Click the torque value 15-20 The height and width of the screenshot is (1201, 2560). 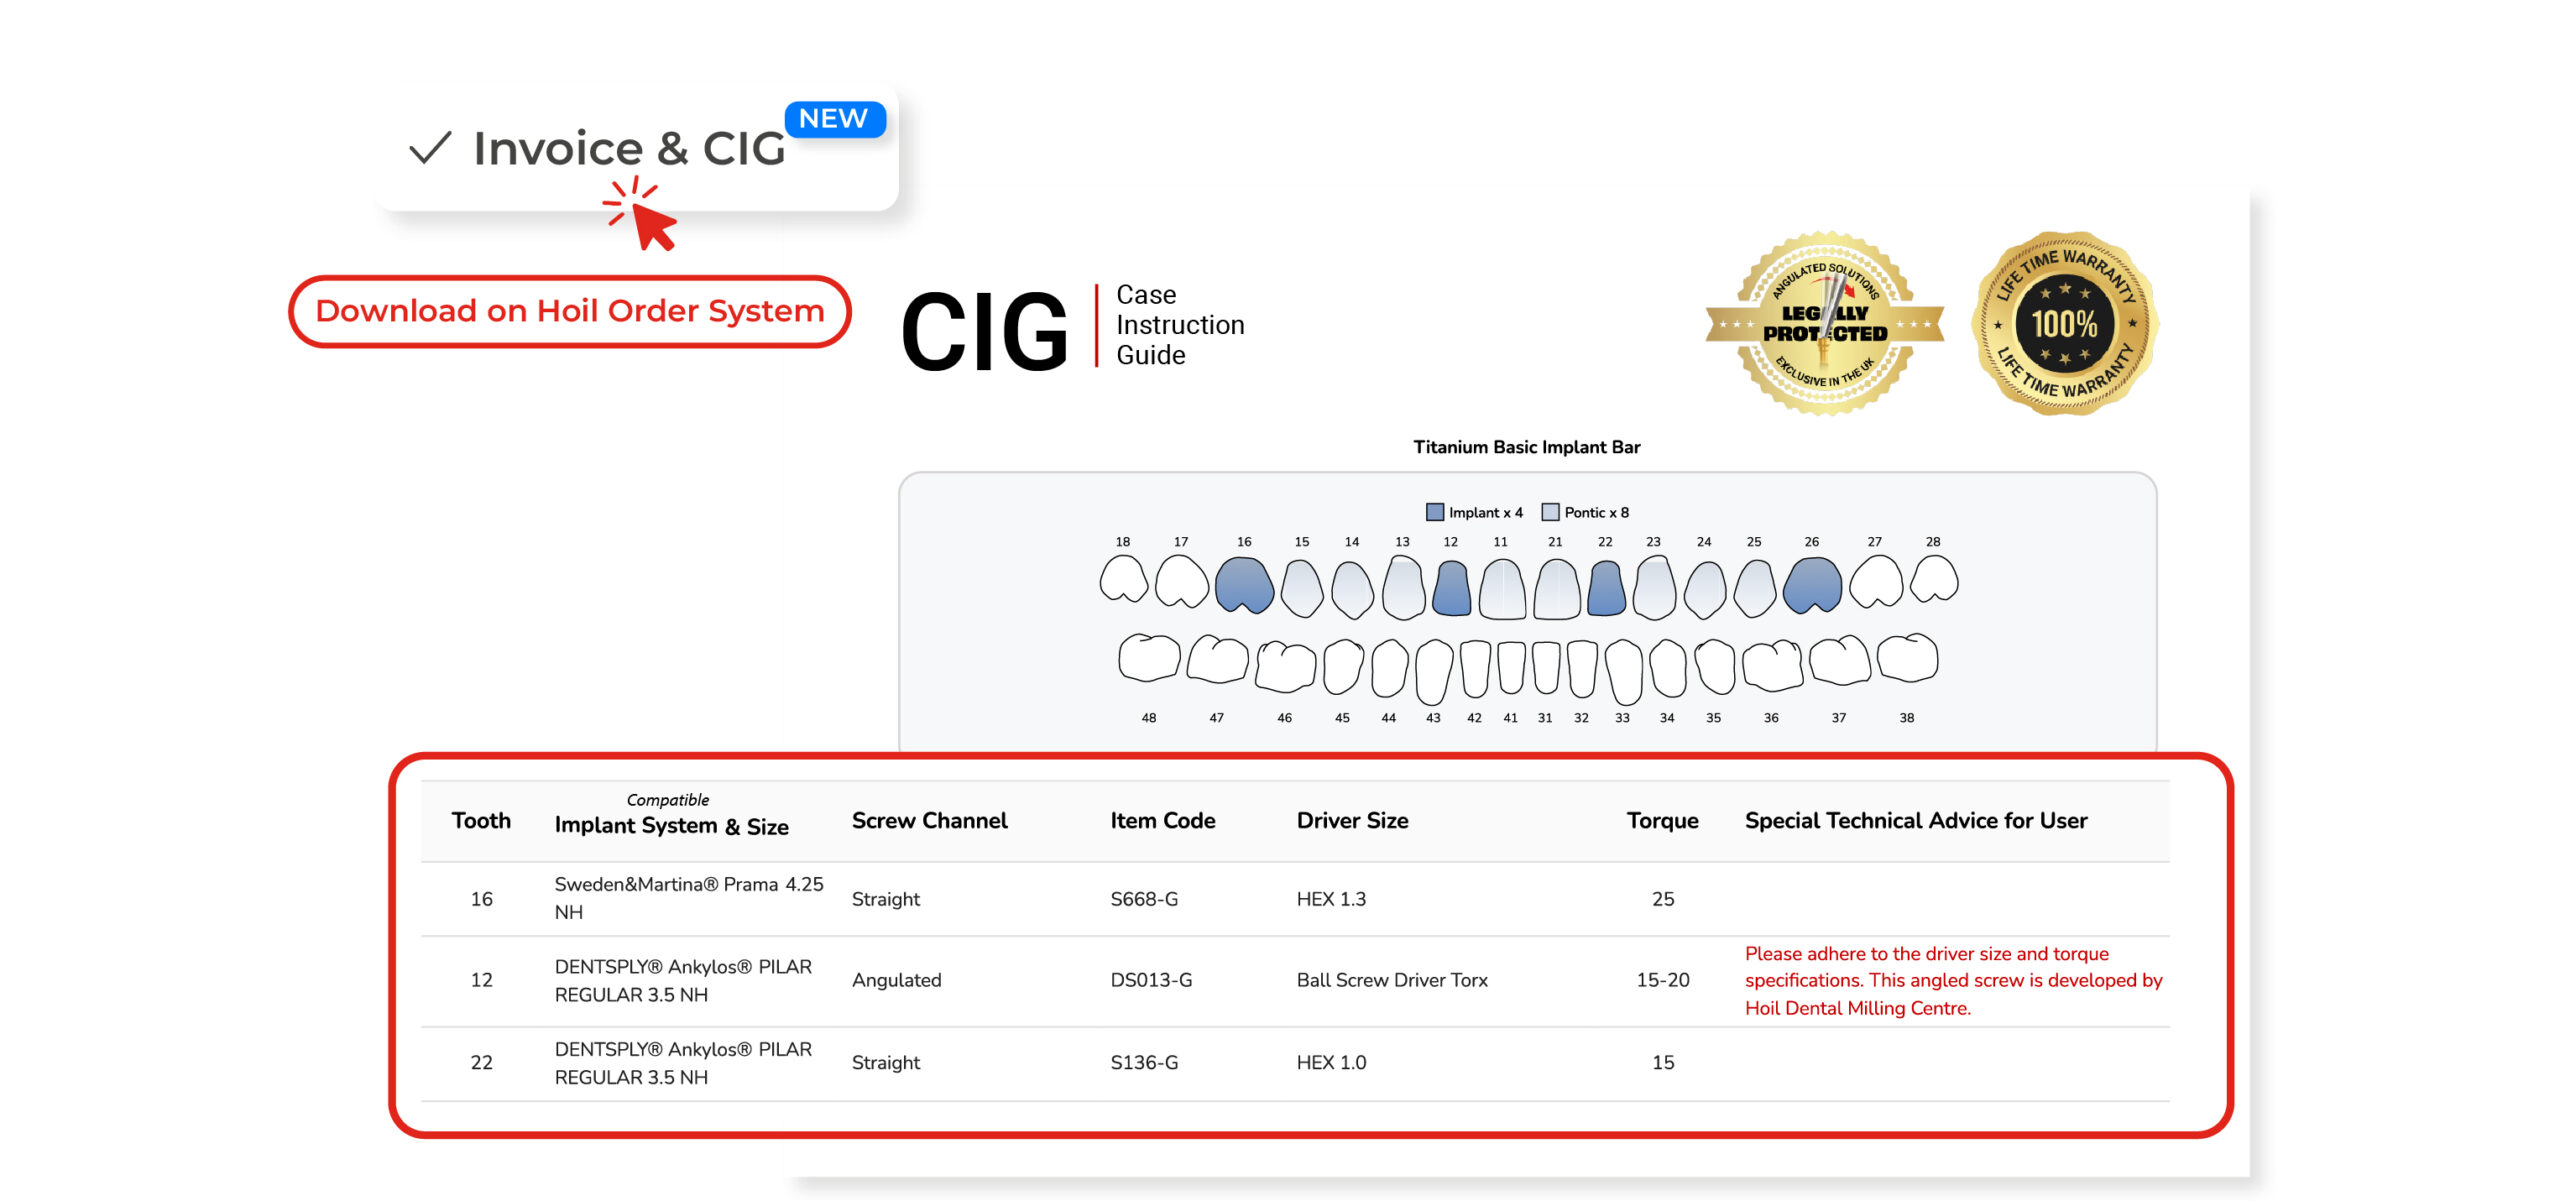tap(1663, 980)
